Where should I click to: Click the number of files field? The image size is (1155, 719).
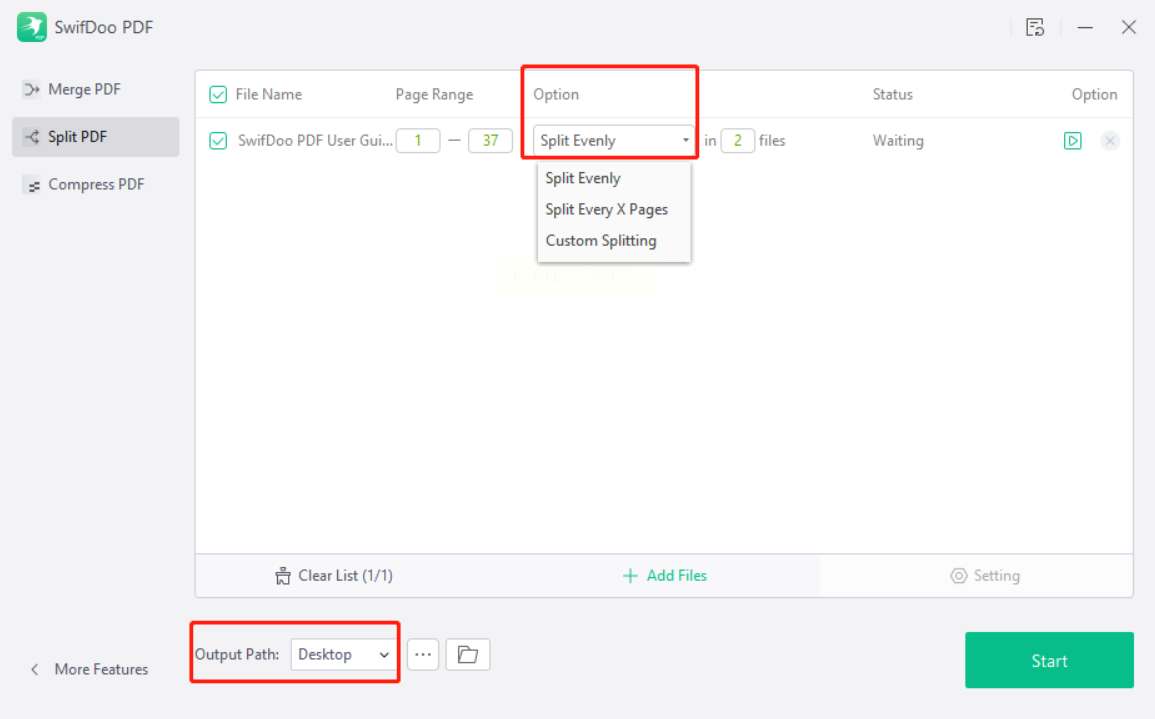737,141
